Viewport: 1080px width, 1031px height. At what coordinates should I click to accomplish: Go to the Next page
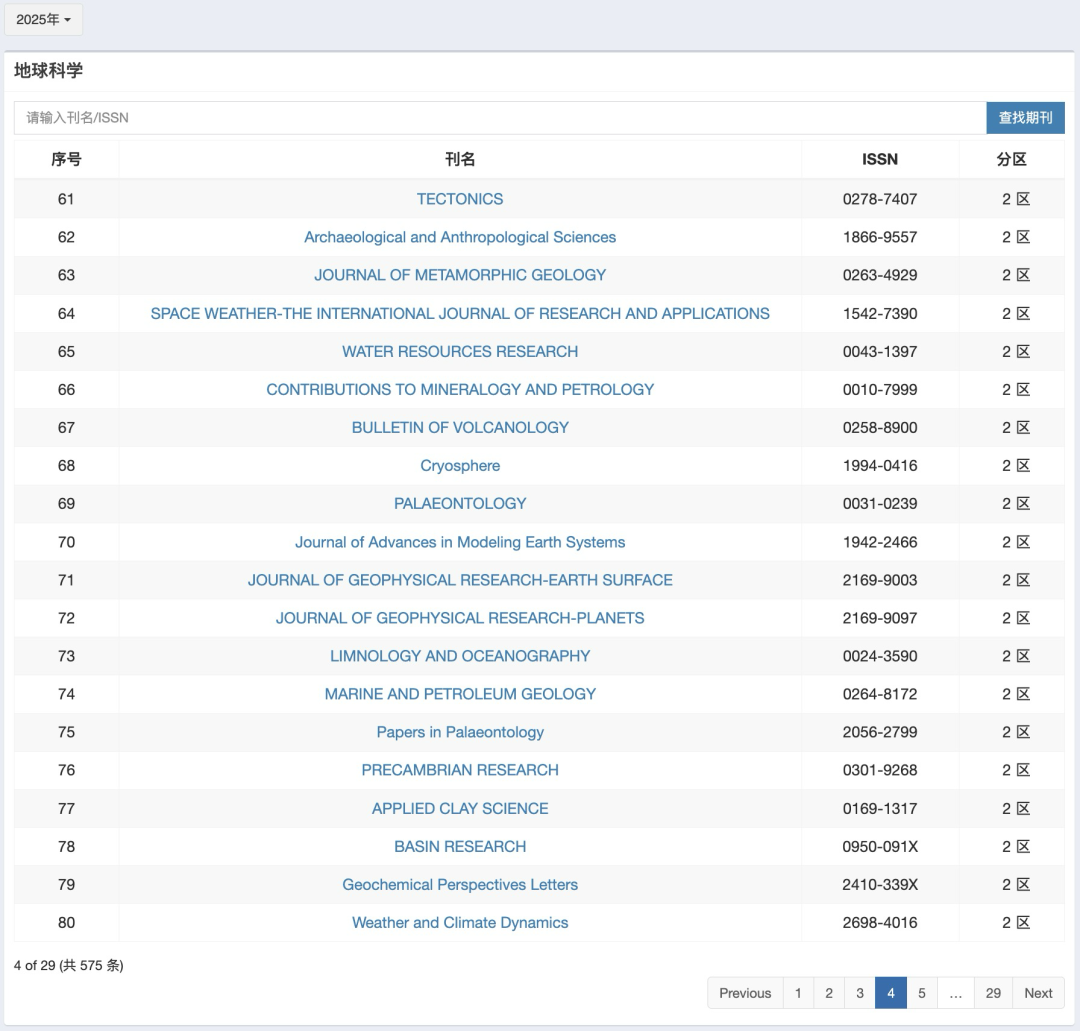[1038, 993]
